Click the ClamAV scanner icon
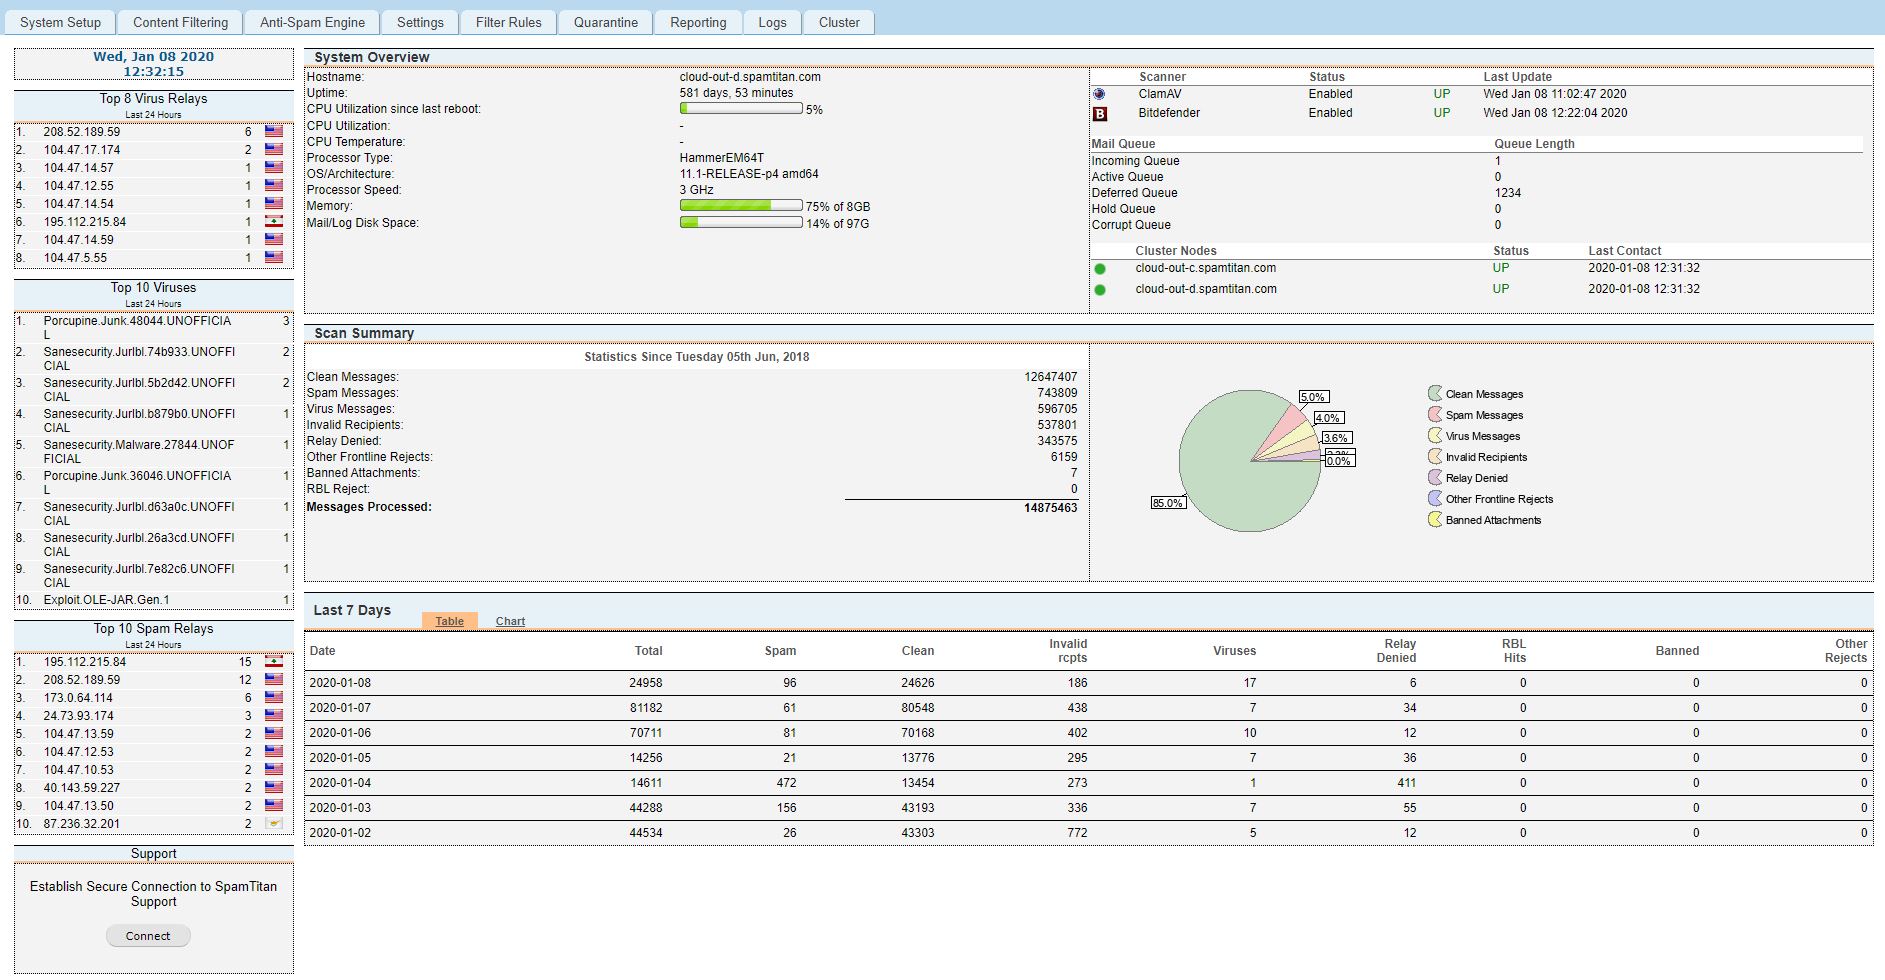The height and width of the screenshot is (980, 1885). pyautogui.click(x=1099, y=94)
